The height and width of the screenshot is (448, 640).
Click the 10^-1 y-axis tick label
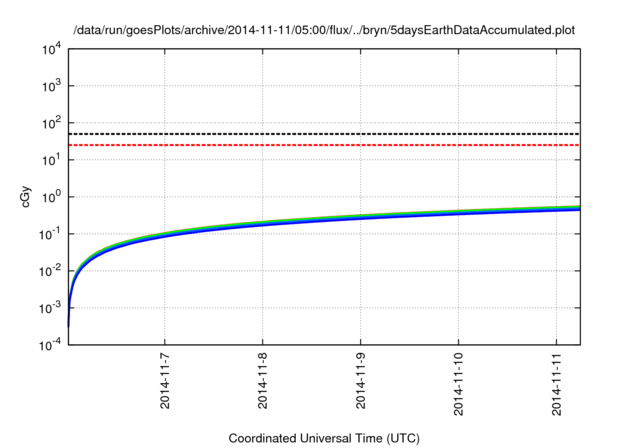50,234
